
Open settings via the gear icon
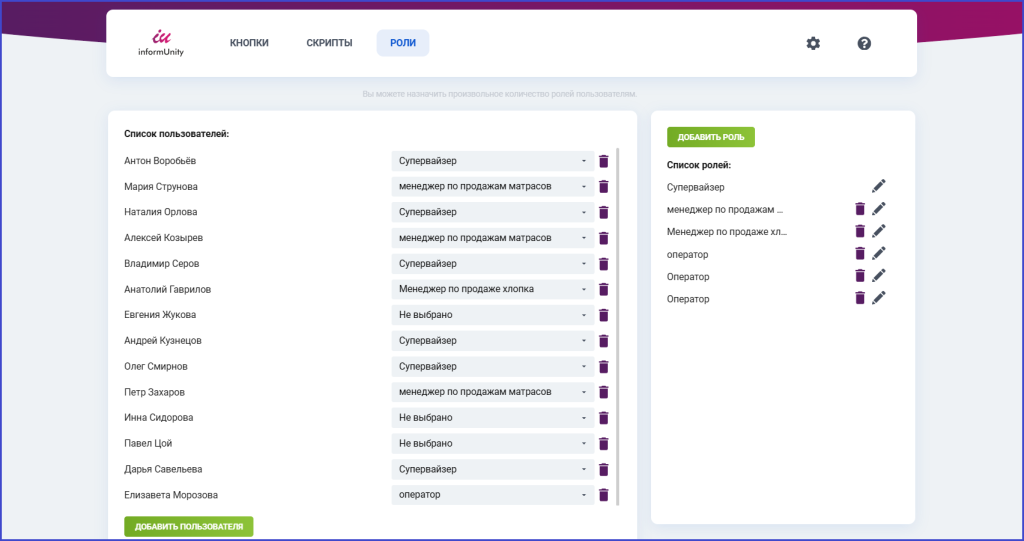tap(813, 43)
